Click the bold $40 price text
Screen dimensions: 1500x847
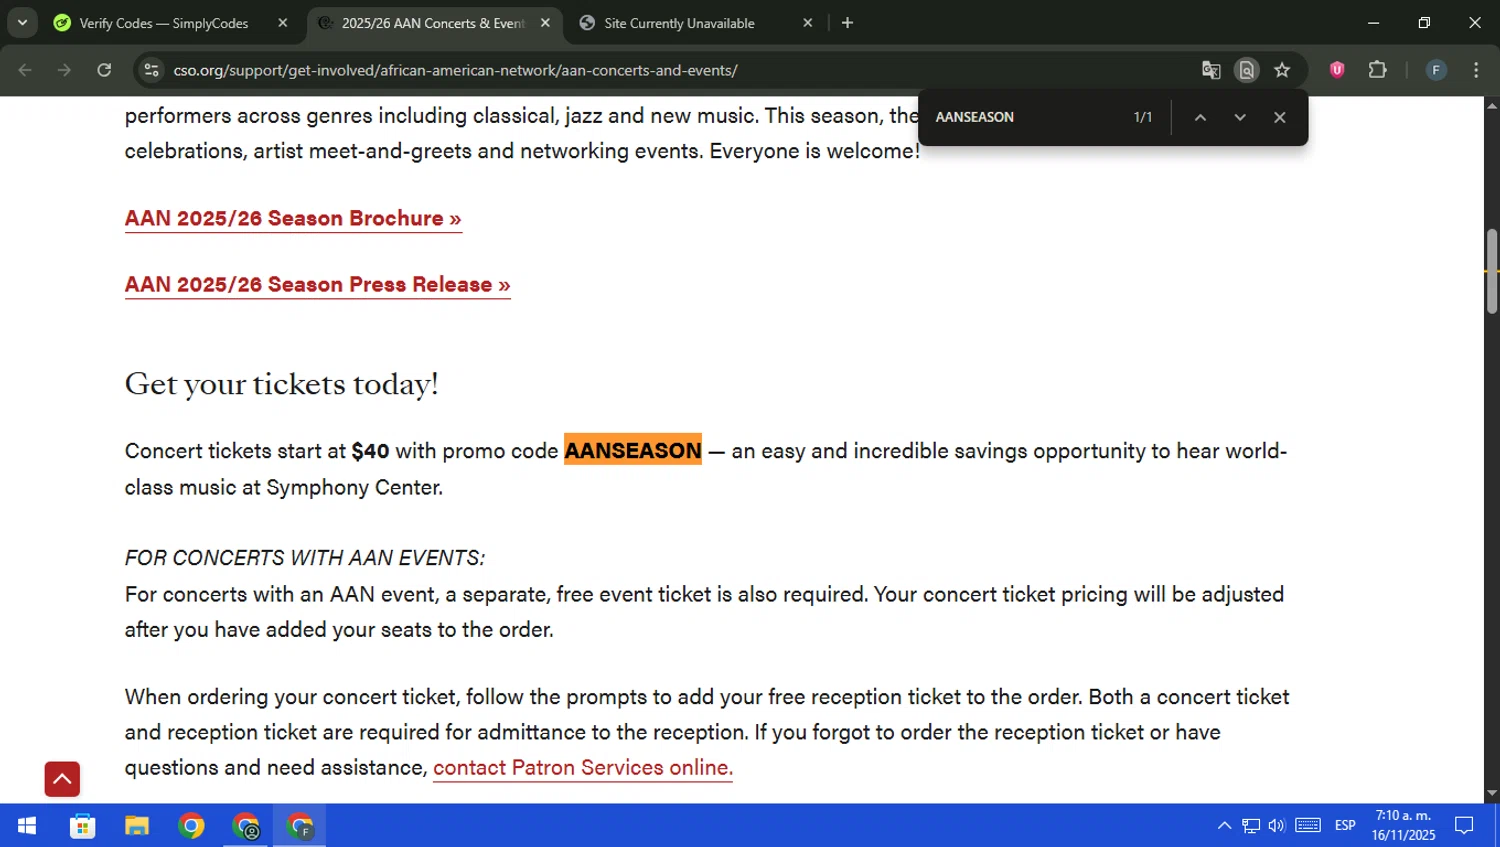click(x=370, y=451)
